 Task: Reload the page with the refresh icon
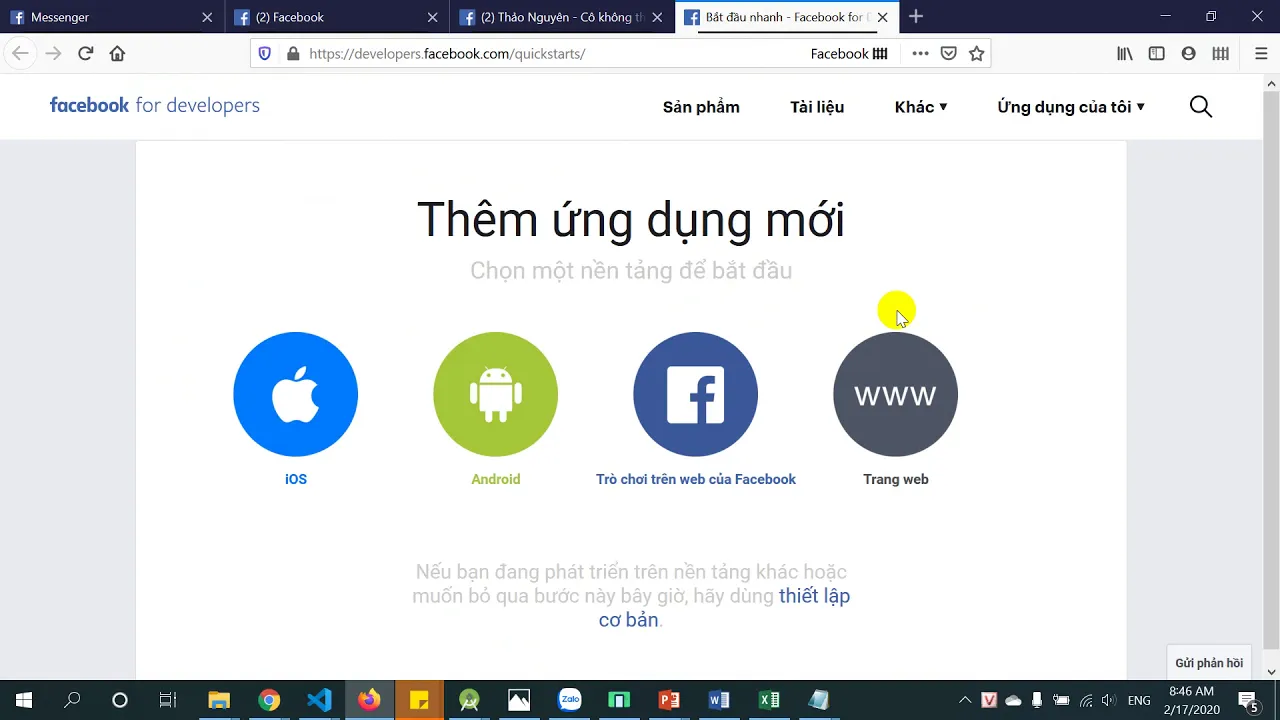pos(85,54)
